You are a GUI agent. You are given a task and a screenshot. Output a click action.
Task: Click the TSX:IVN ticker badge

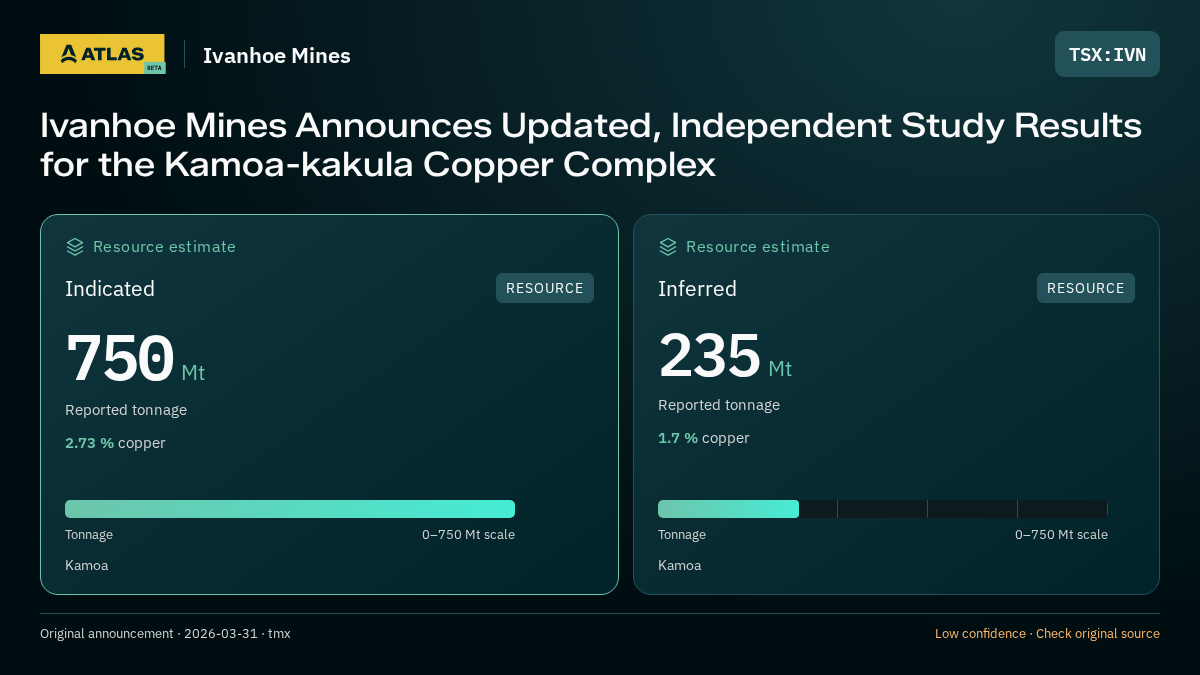(1107, 54)
